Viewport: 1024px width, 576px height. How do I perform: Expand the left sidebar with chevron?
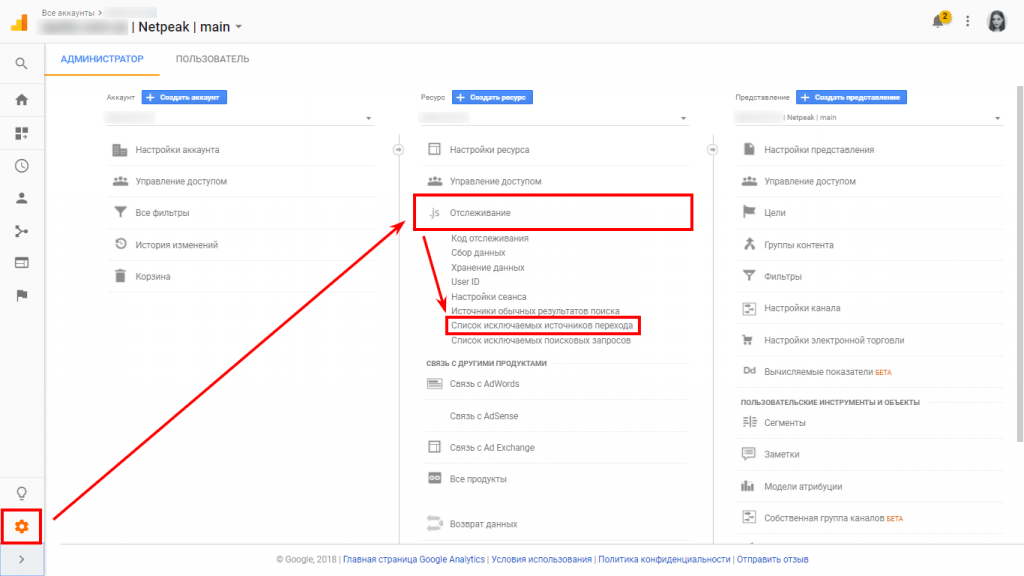click(21, 559)
